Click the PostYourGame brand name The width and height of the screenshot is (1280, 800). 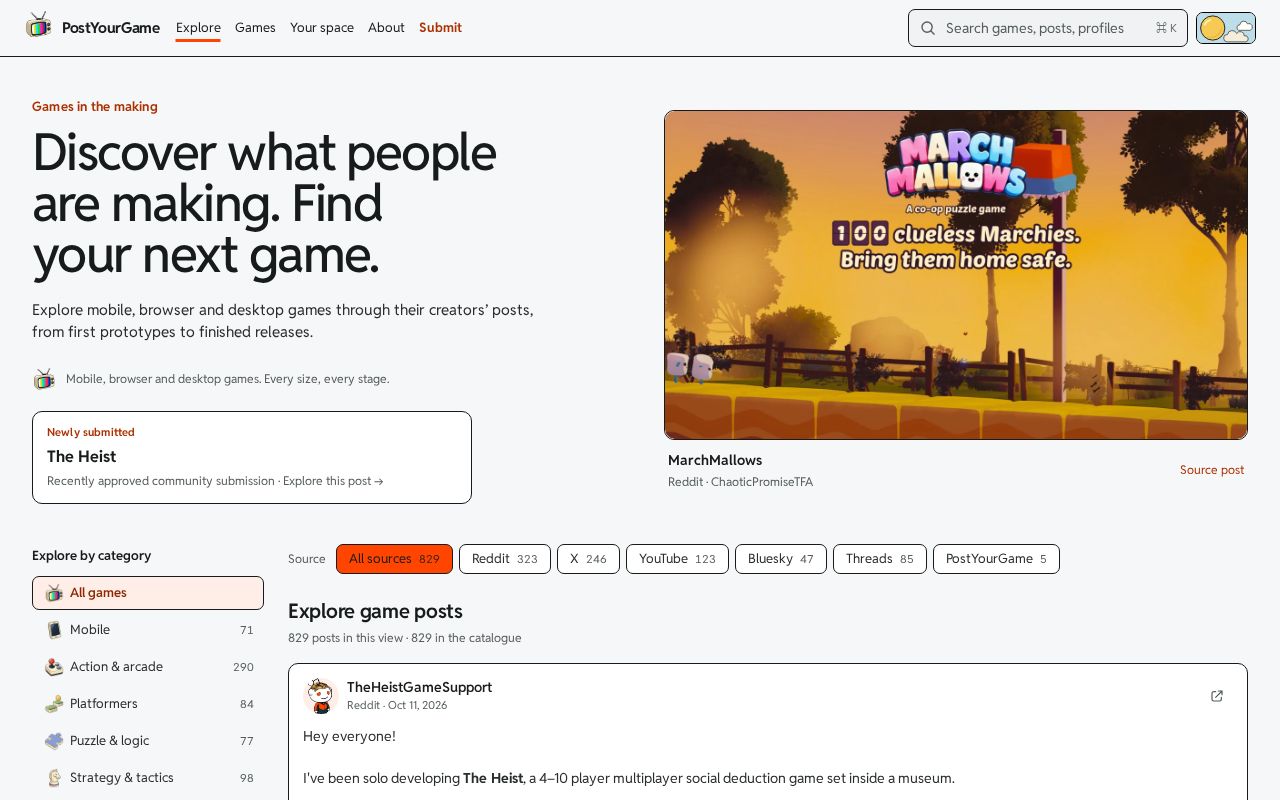coord(111,28)
